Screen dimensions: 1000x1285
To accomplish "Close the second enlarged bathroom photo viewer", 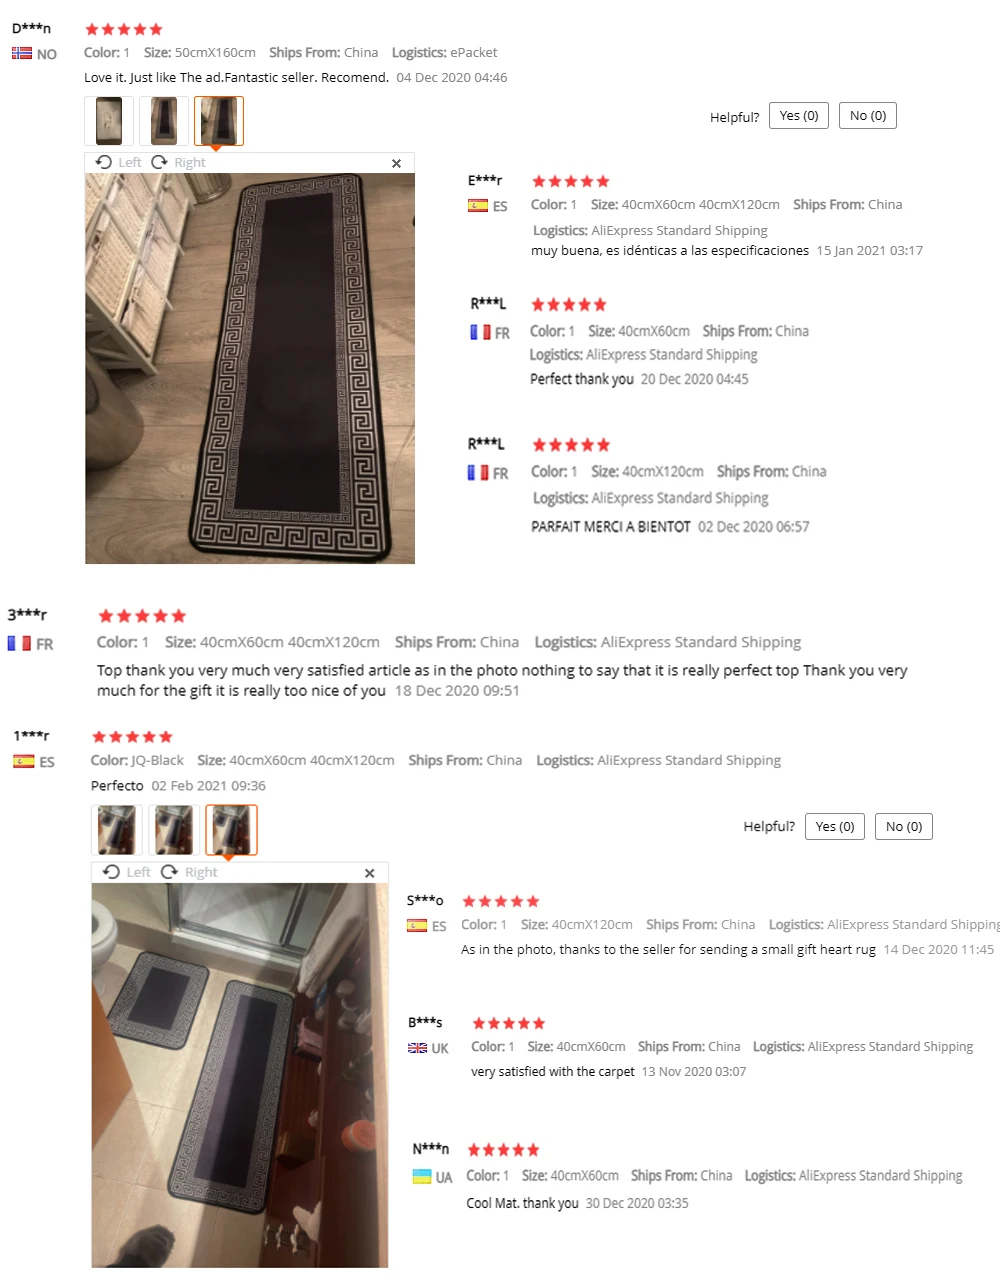I will [x=369, y=873].
